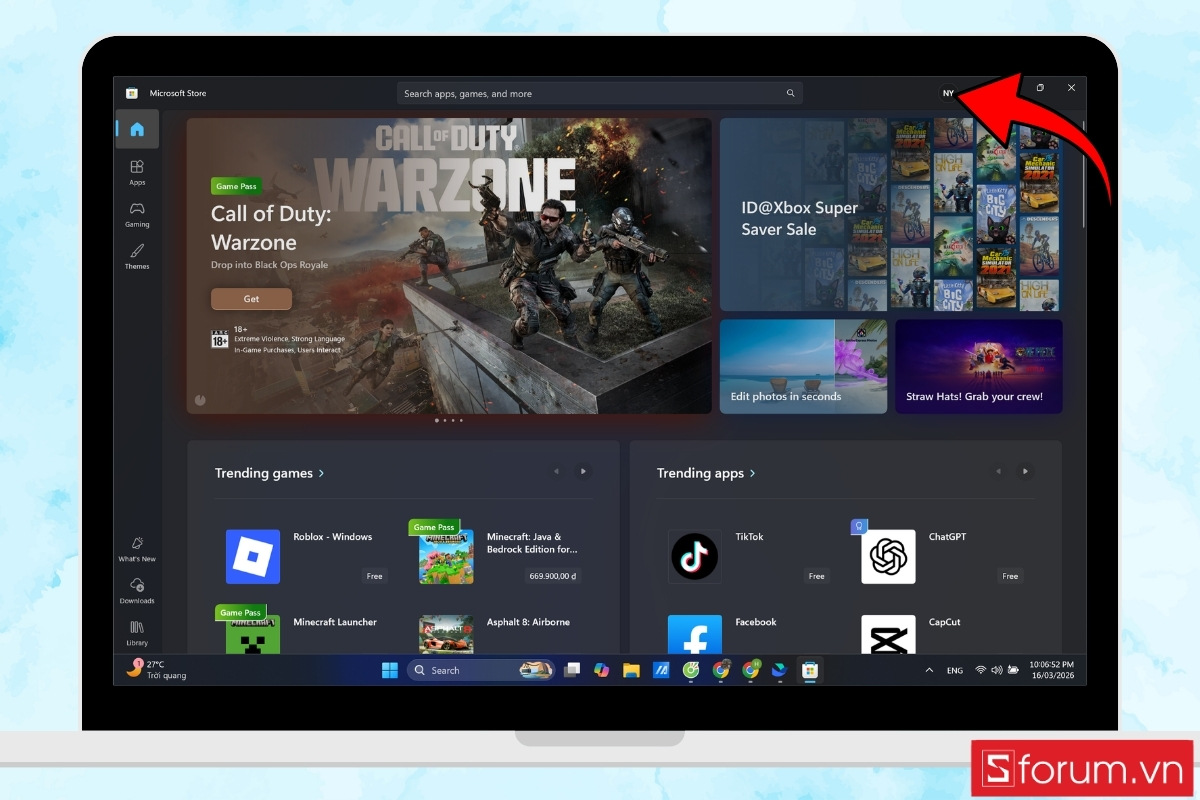1200x800 pixels.
Task: Open the ID@Xbox Super Saver Sale card
Action: (x=889, y=214)
